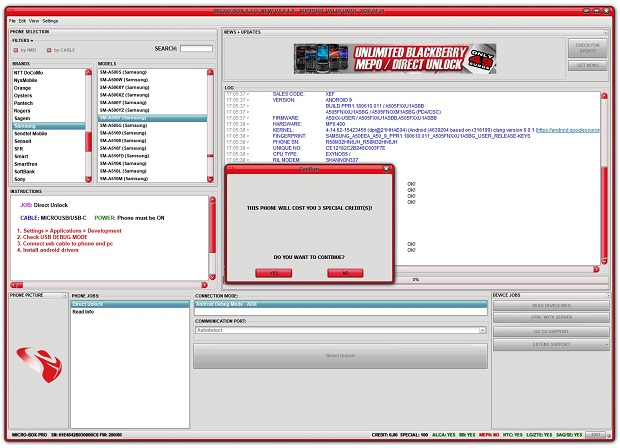620x448 pixels.
Task: Select Samsung brand in Brands list
Action: (49, 126)
